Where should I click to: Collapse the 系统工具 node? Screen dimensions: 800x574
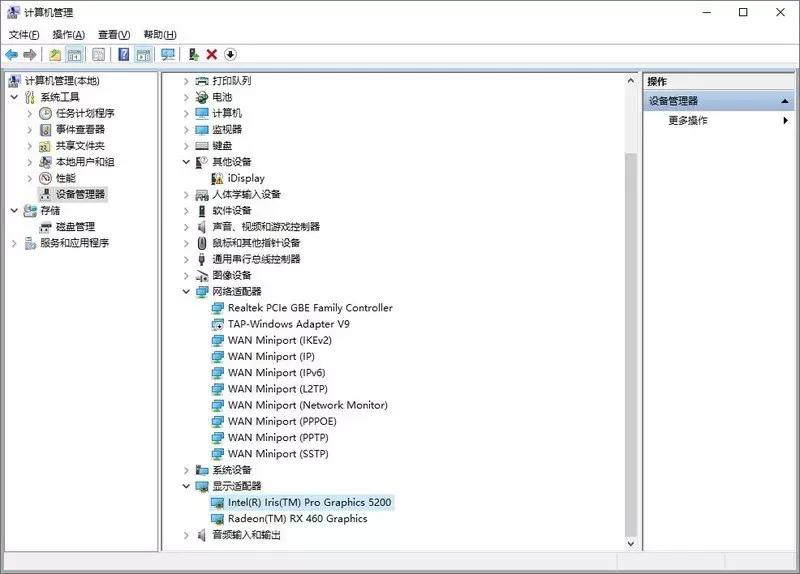point(14,97)
